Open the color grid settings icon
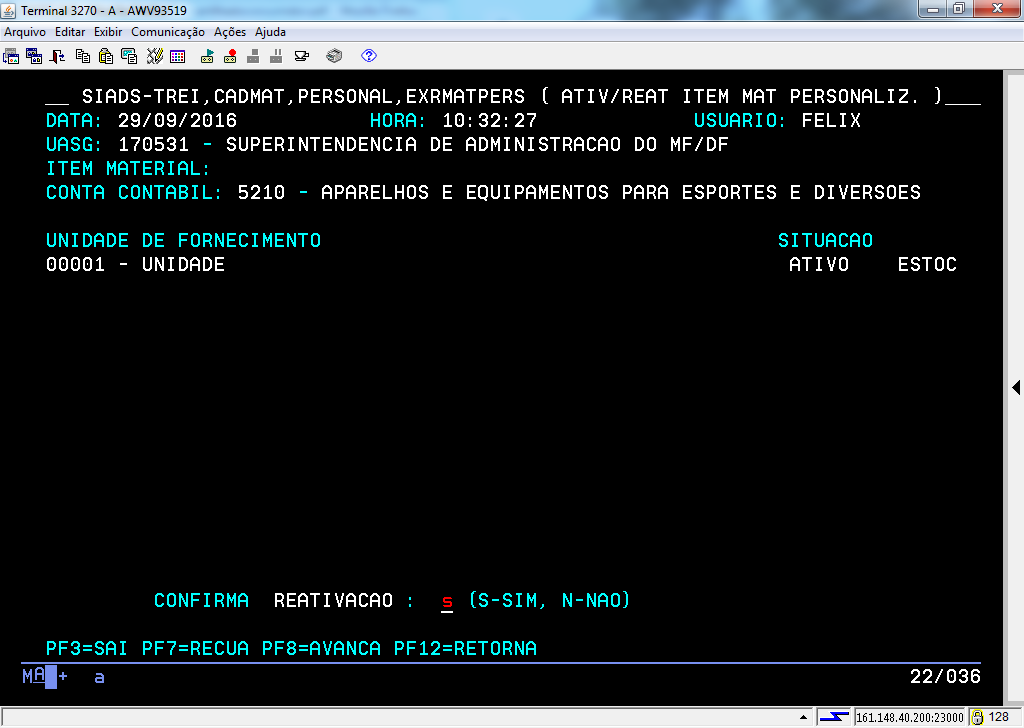This screenshot has height=728, width=1024. [178, 56]
